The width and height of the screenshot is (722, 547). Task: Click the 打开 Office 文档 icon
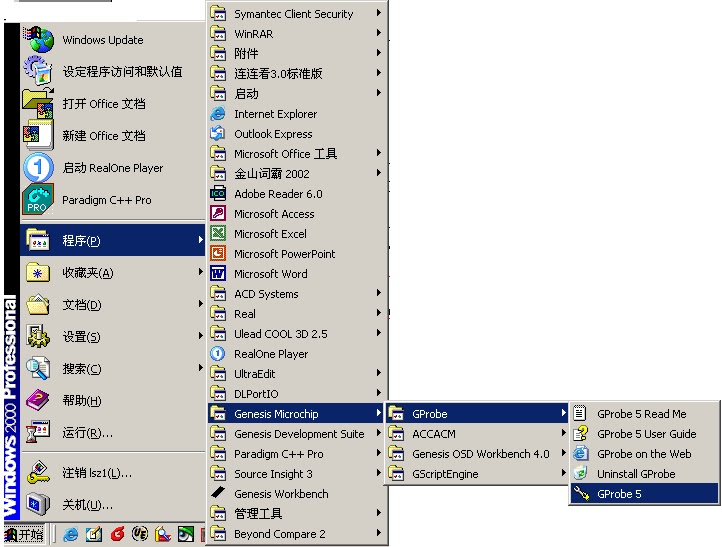coord(38,103)
